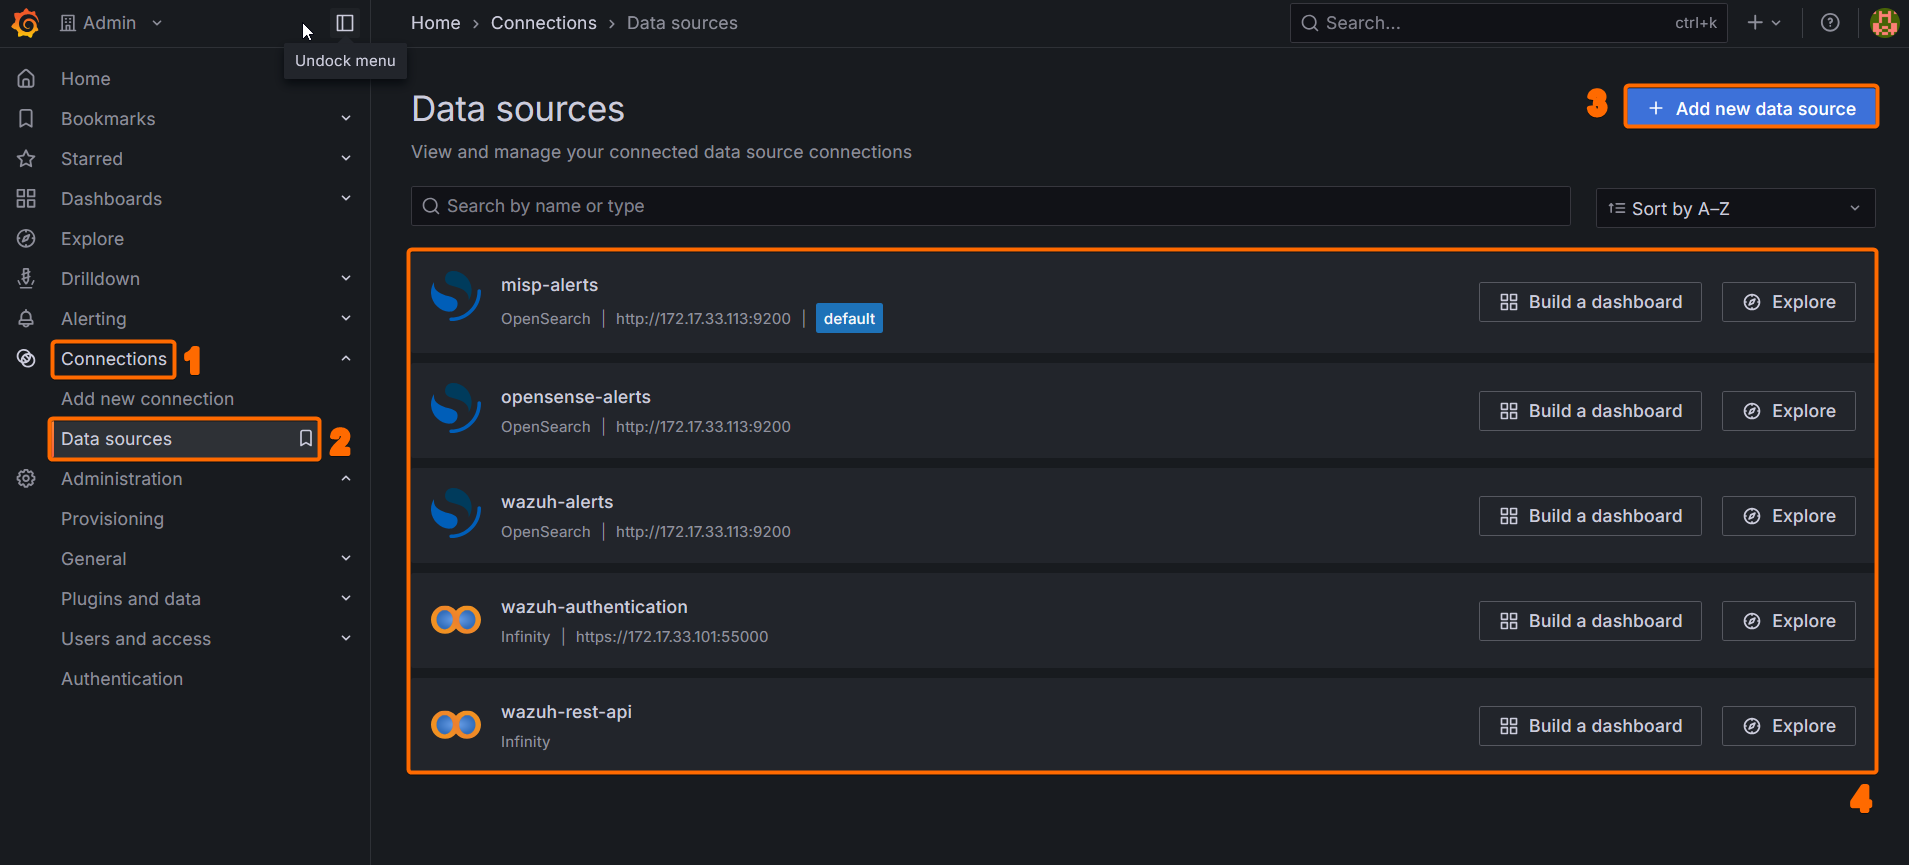Build a dashboard for wazuh-rest-api
The image size is (1909, 865).
tap(1590, 726)
